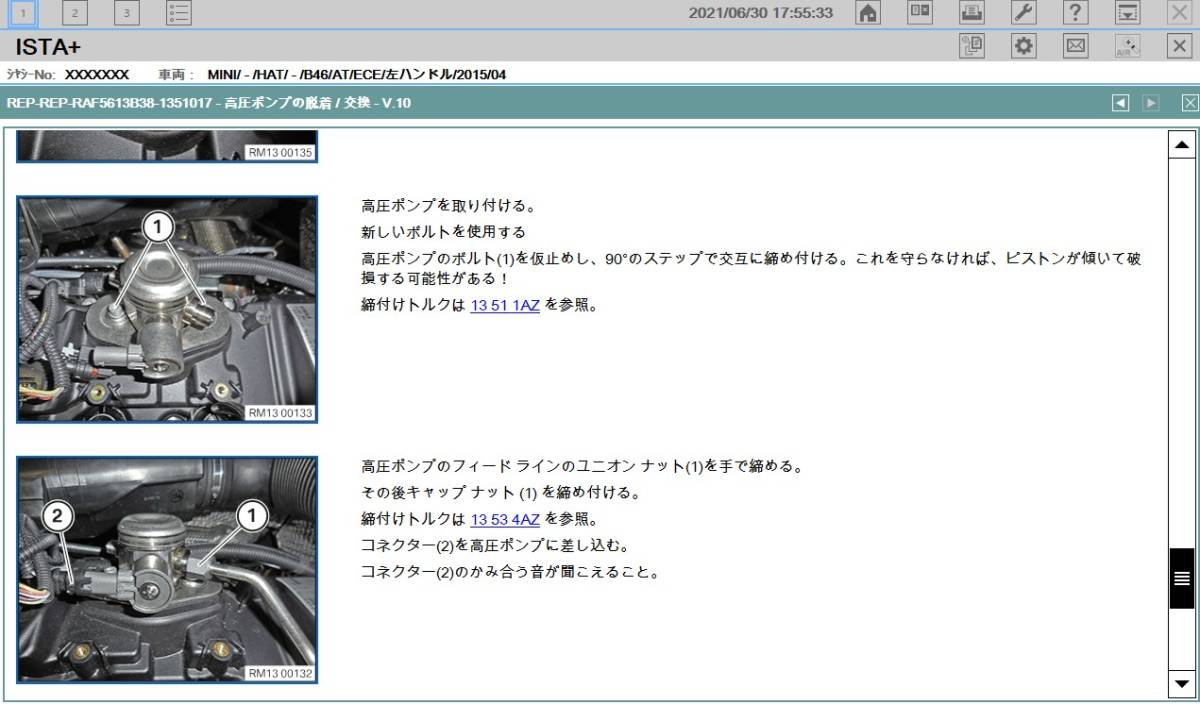The width and height of the screenshot is (1200, 704).
Task: Open the session list icon
Action: (x=178, y=13)
